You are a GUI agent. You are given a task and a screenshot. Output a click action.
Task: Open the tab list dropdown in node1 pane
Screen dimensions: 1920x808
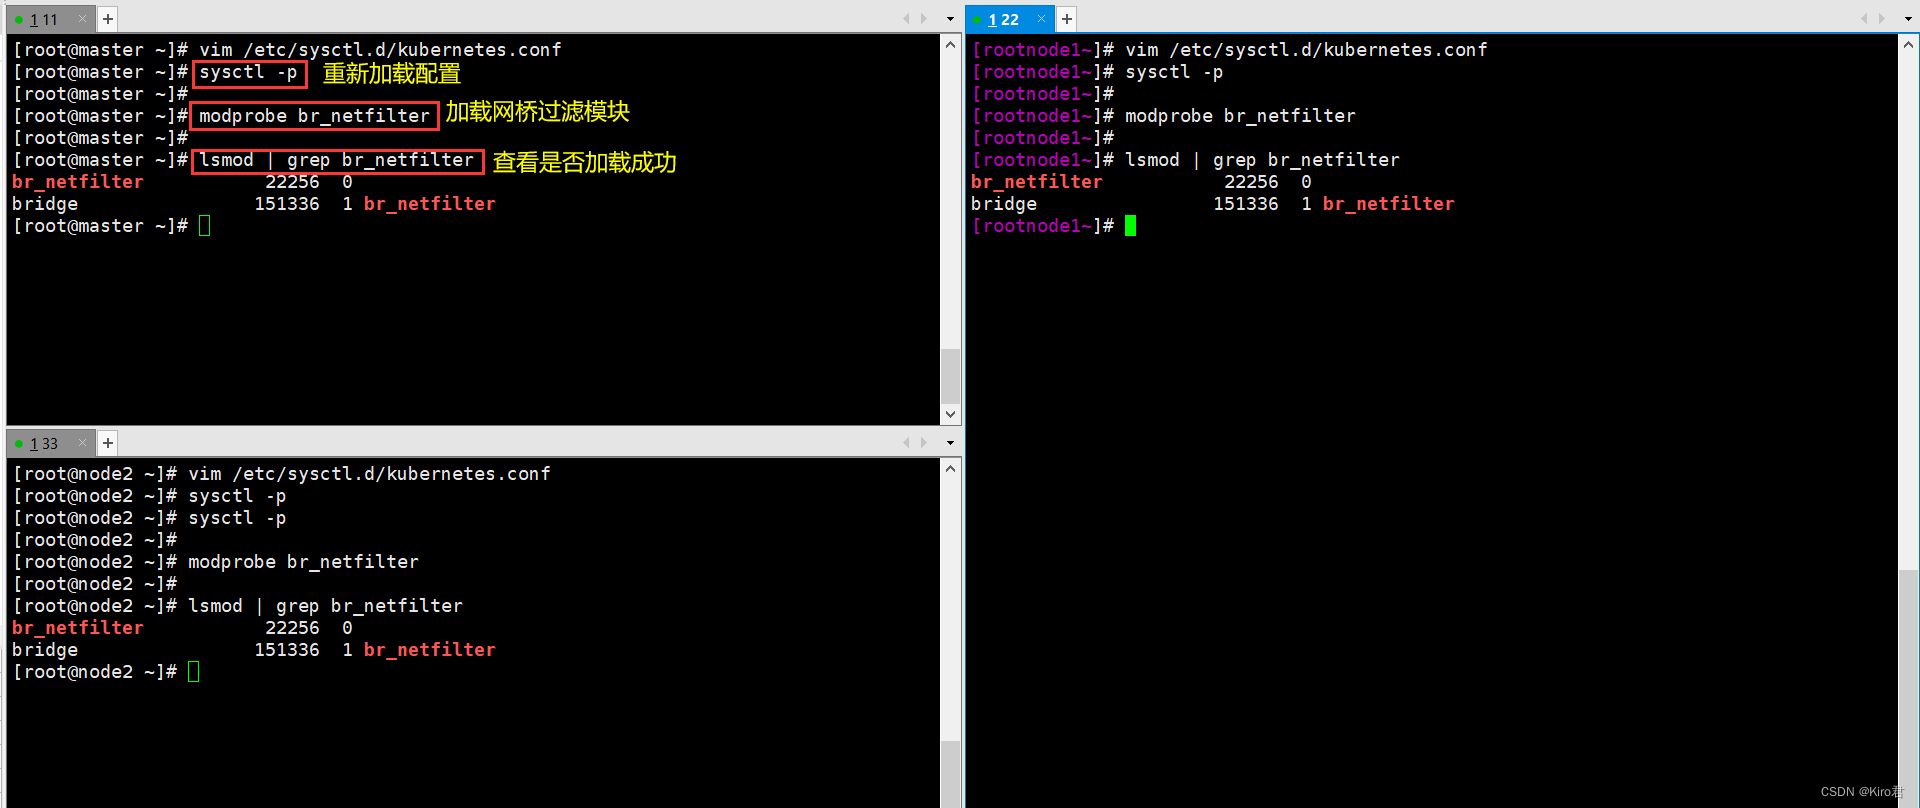pyautogui.click(x=1908, y=19)
